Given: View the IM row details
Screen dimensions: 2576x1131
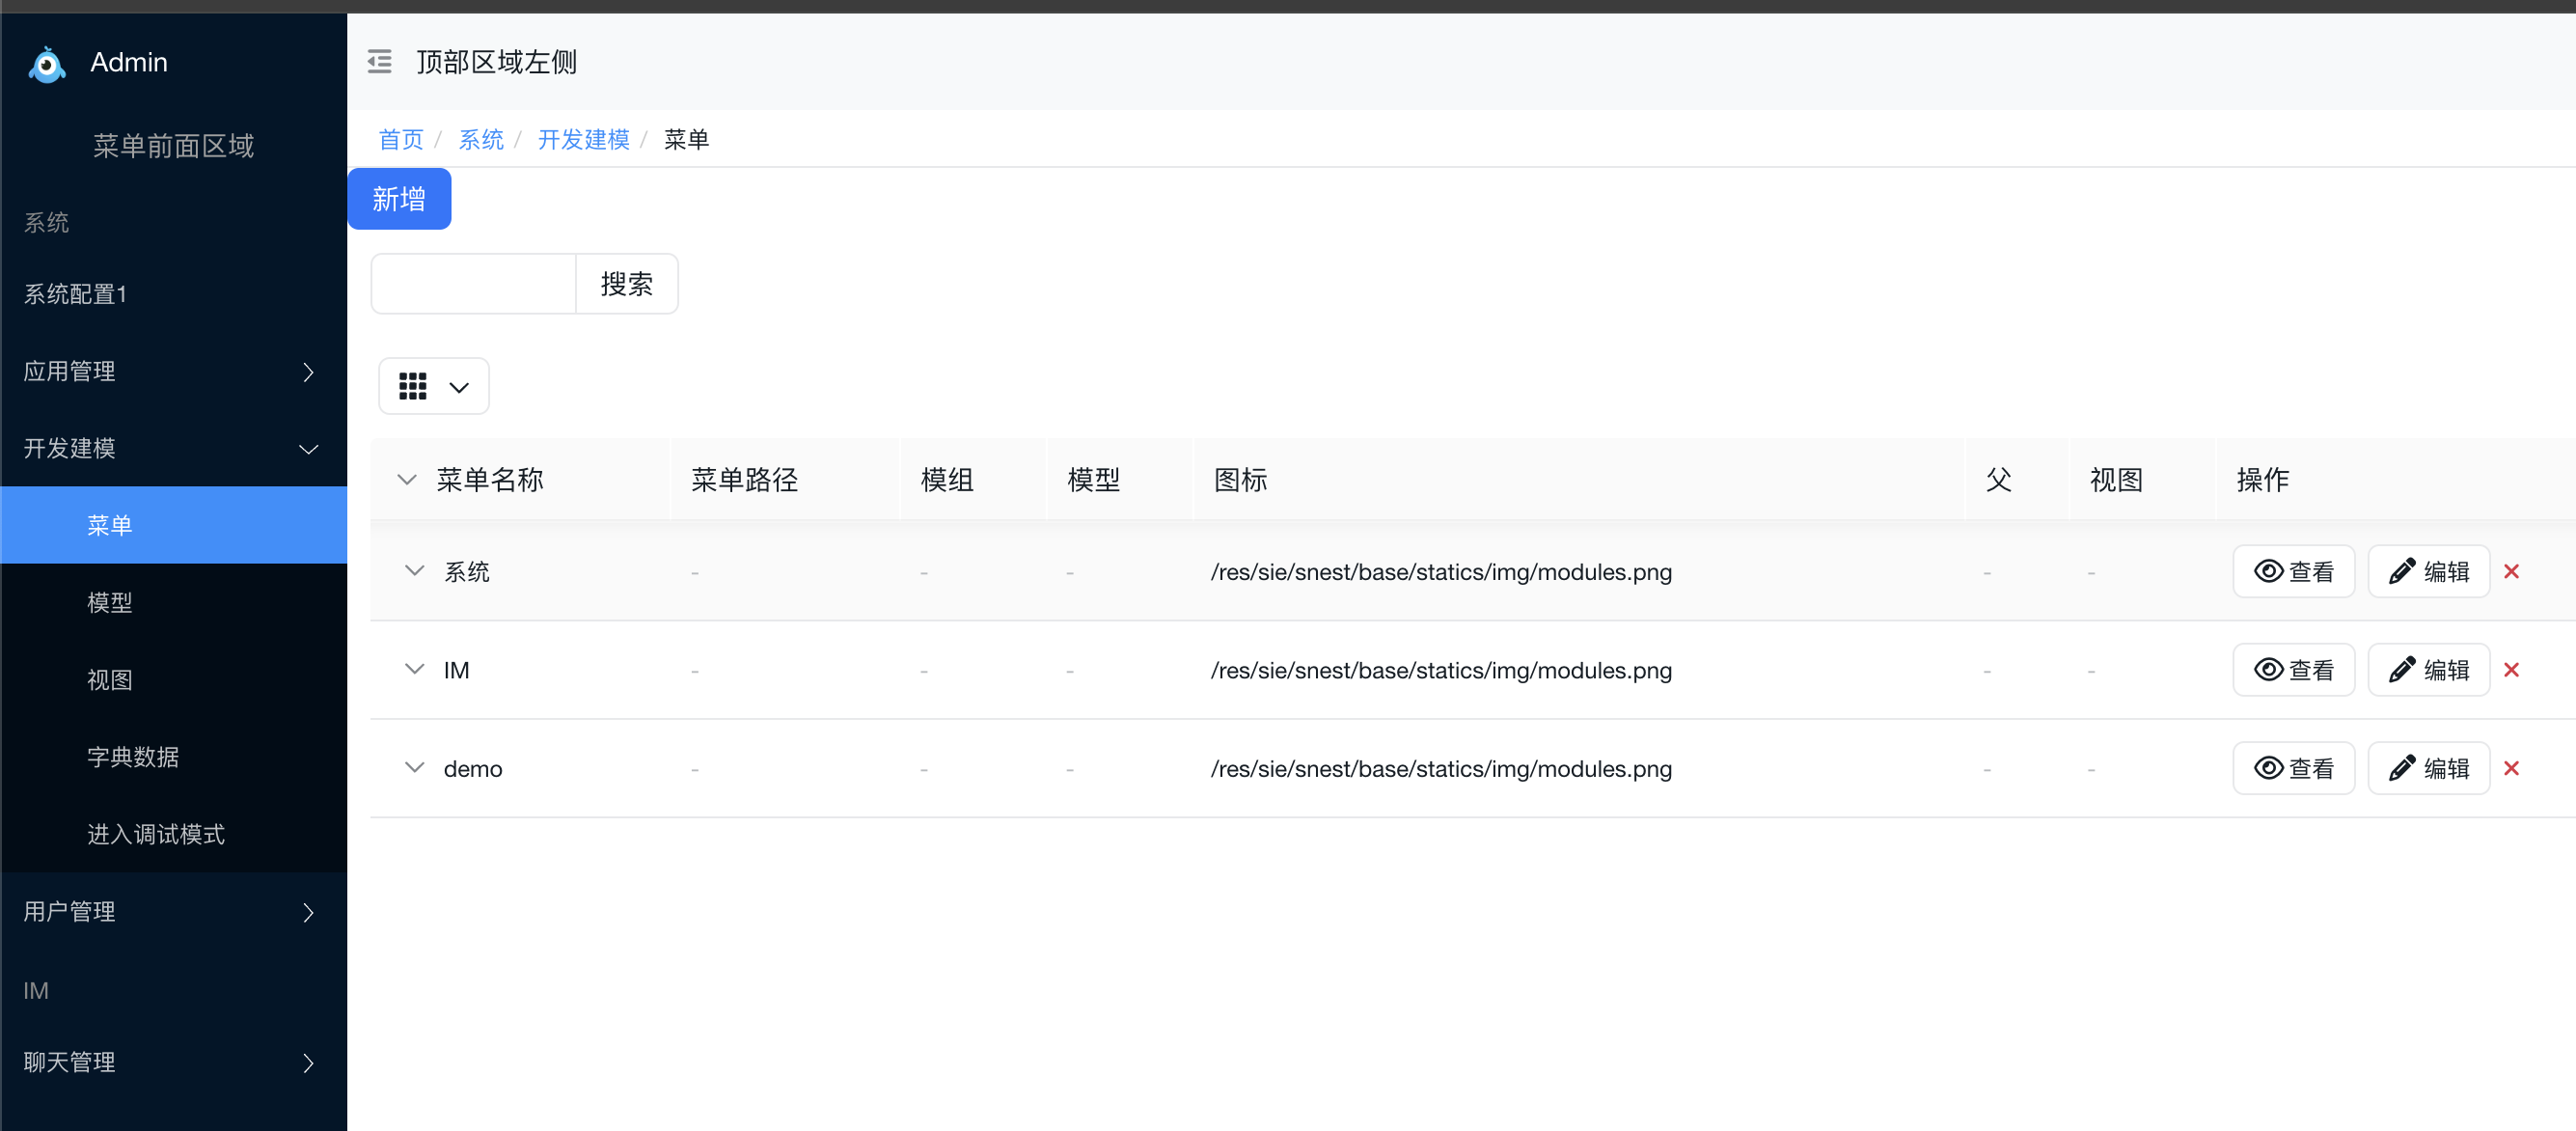Looking at the screenshot, I should point(2293,670).
